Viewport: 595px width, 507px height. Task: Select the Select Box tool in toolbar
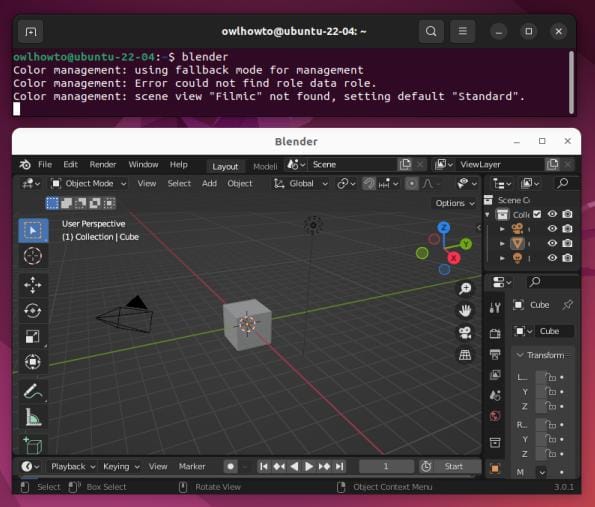coord(33,230)
